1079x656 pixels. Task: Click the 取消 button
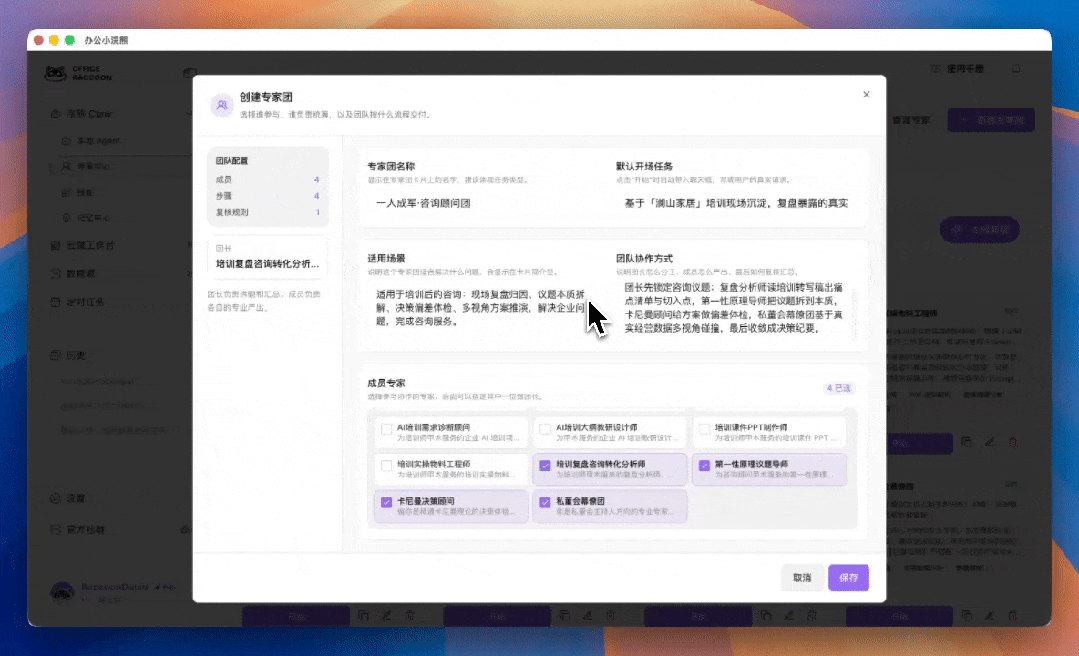802,578
